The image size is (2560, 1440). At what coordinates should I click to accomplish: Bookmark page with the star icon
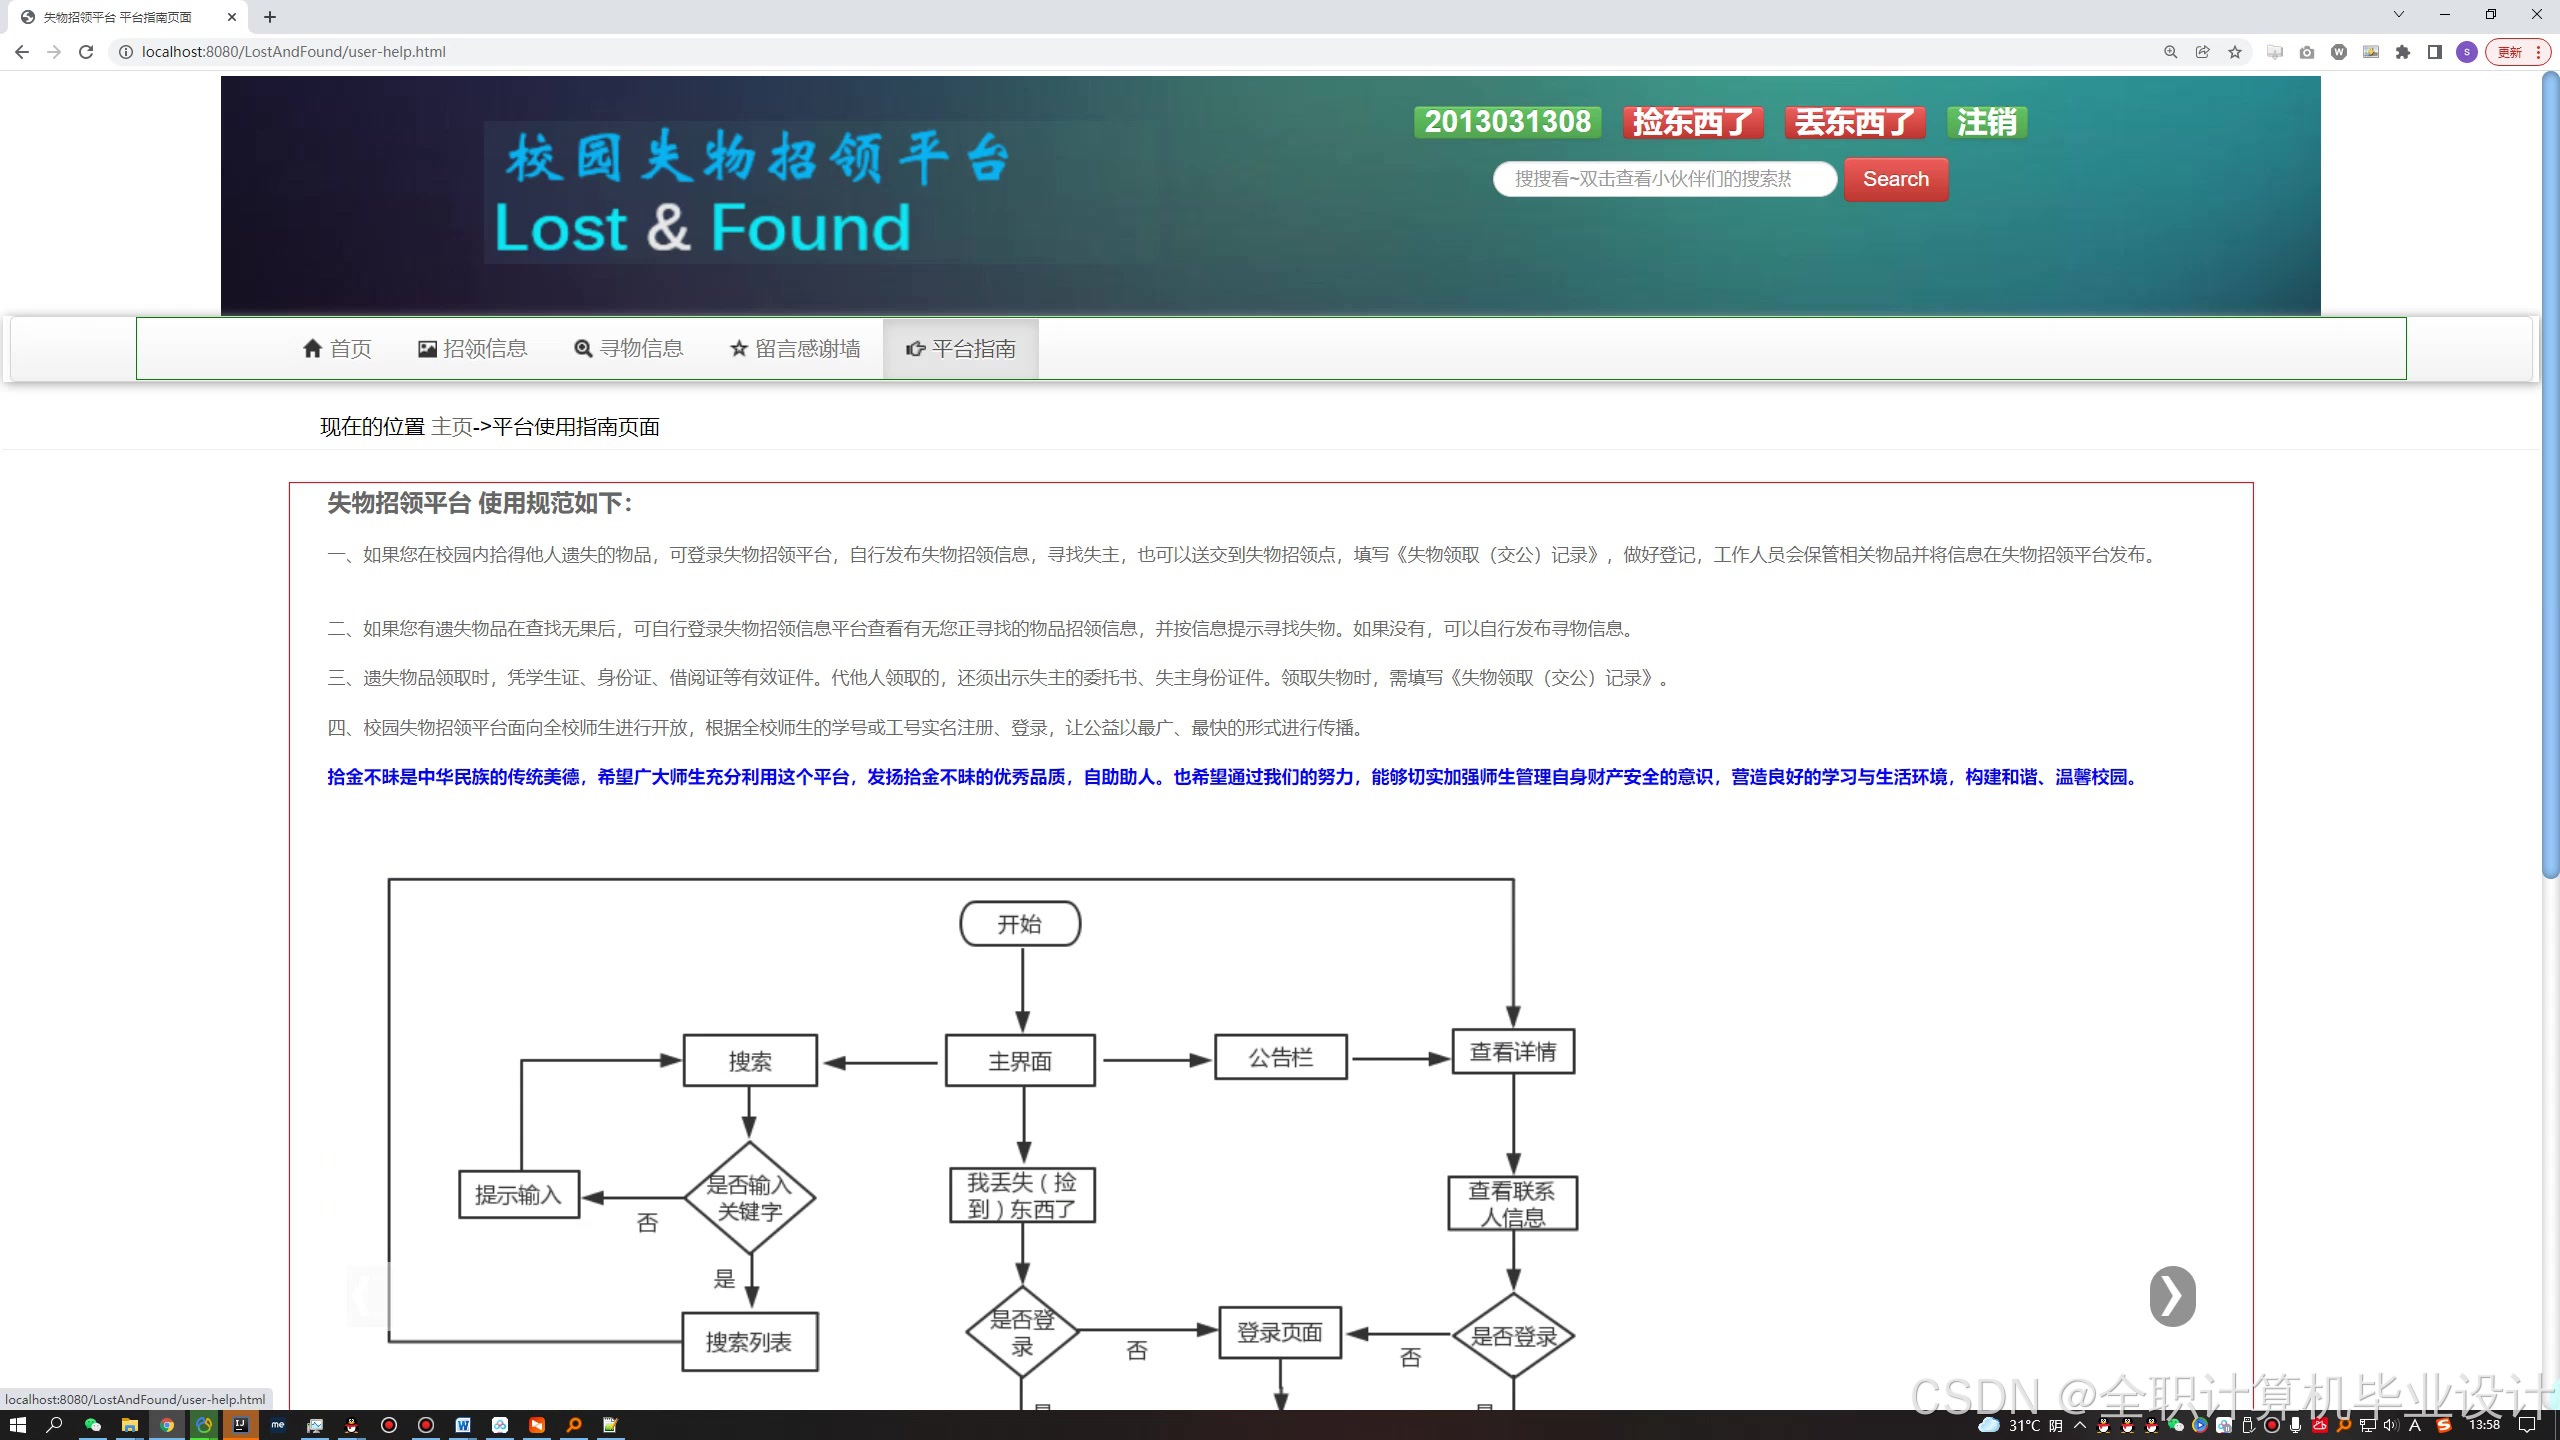click(2235, 52)
